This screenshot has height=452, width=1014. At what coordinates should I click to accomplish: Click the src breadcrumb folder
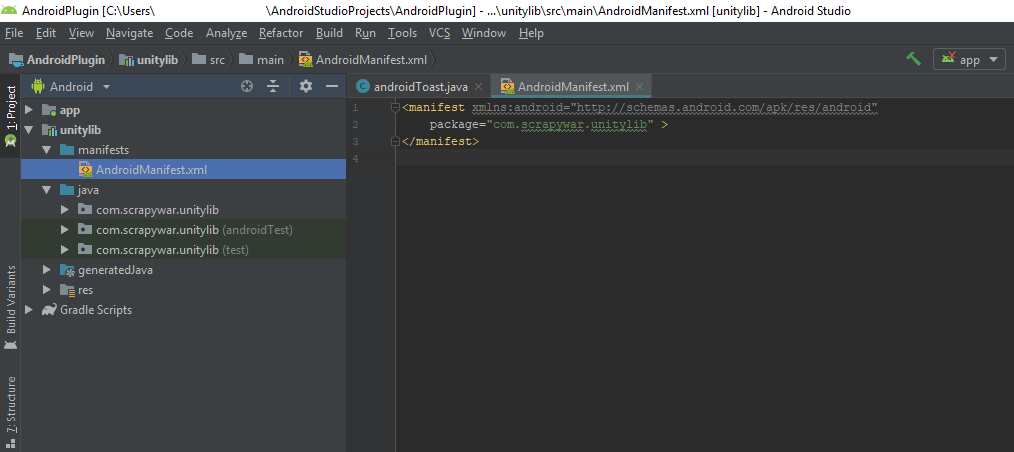(x=209, y=60)
